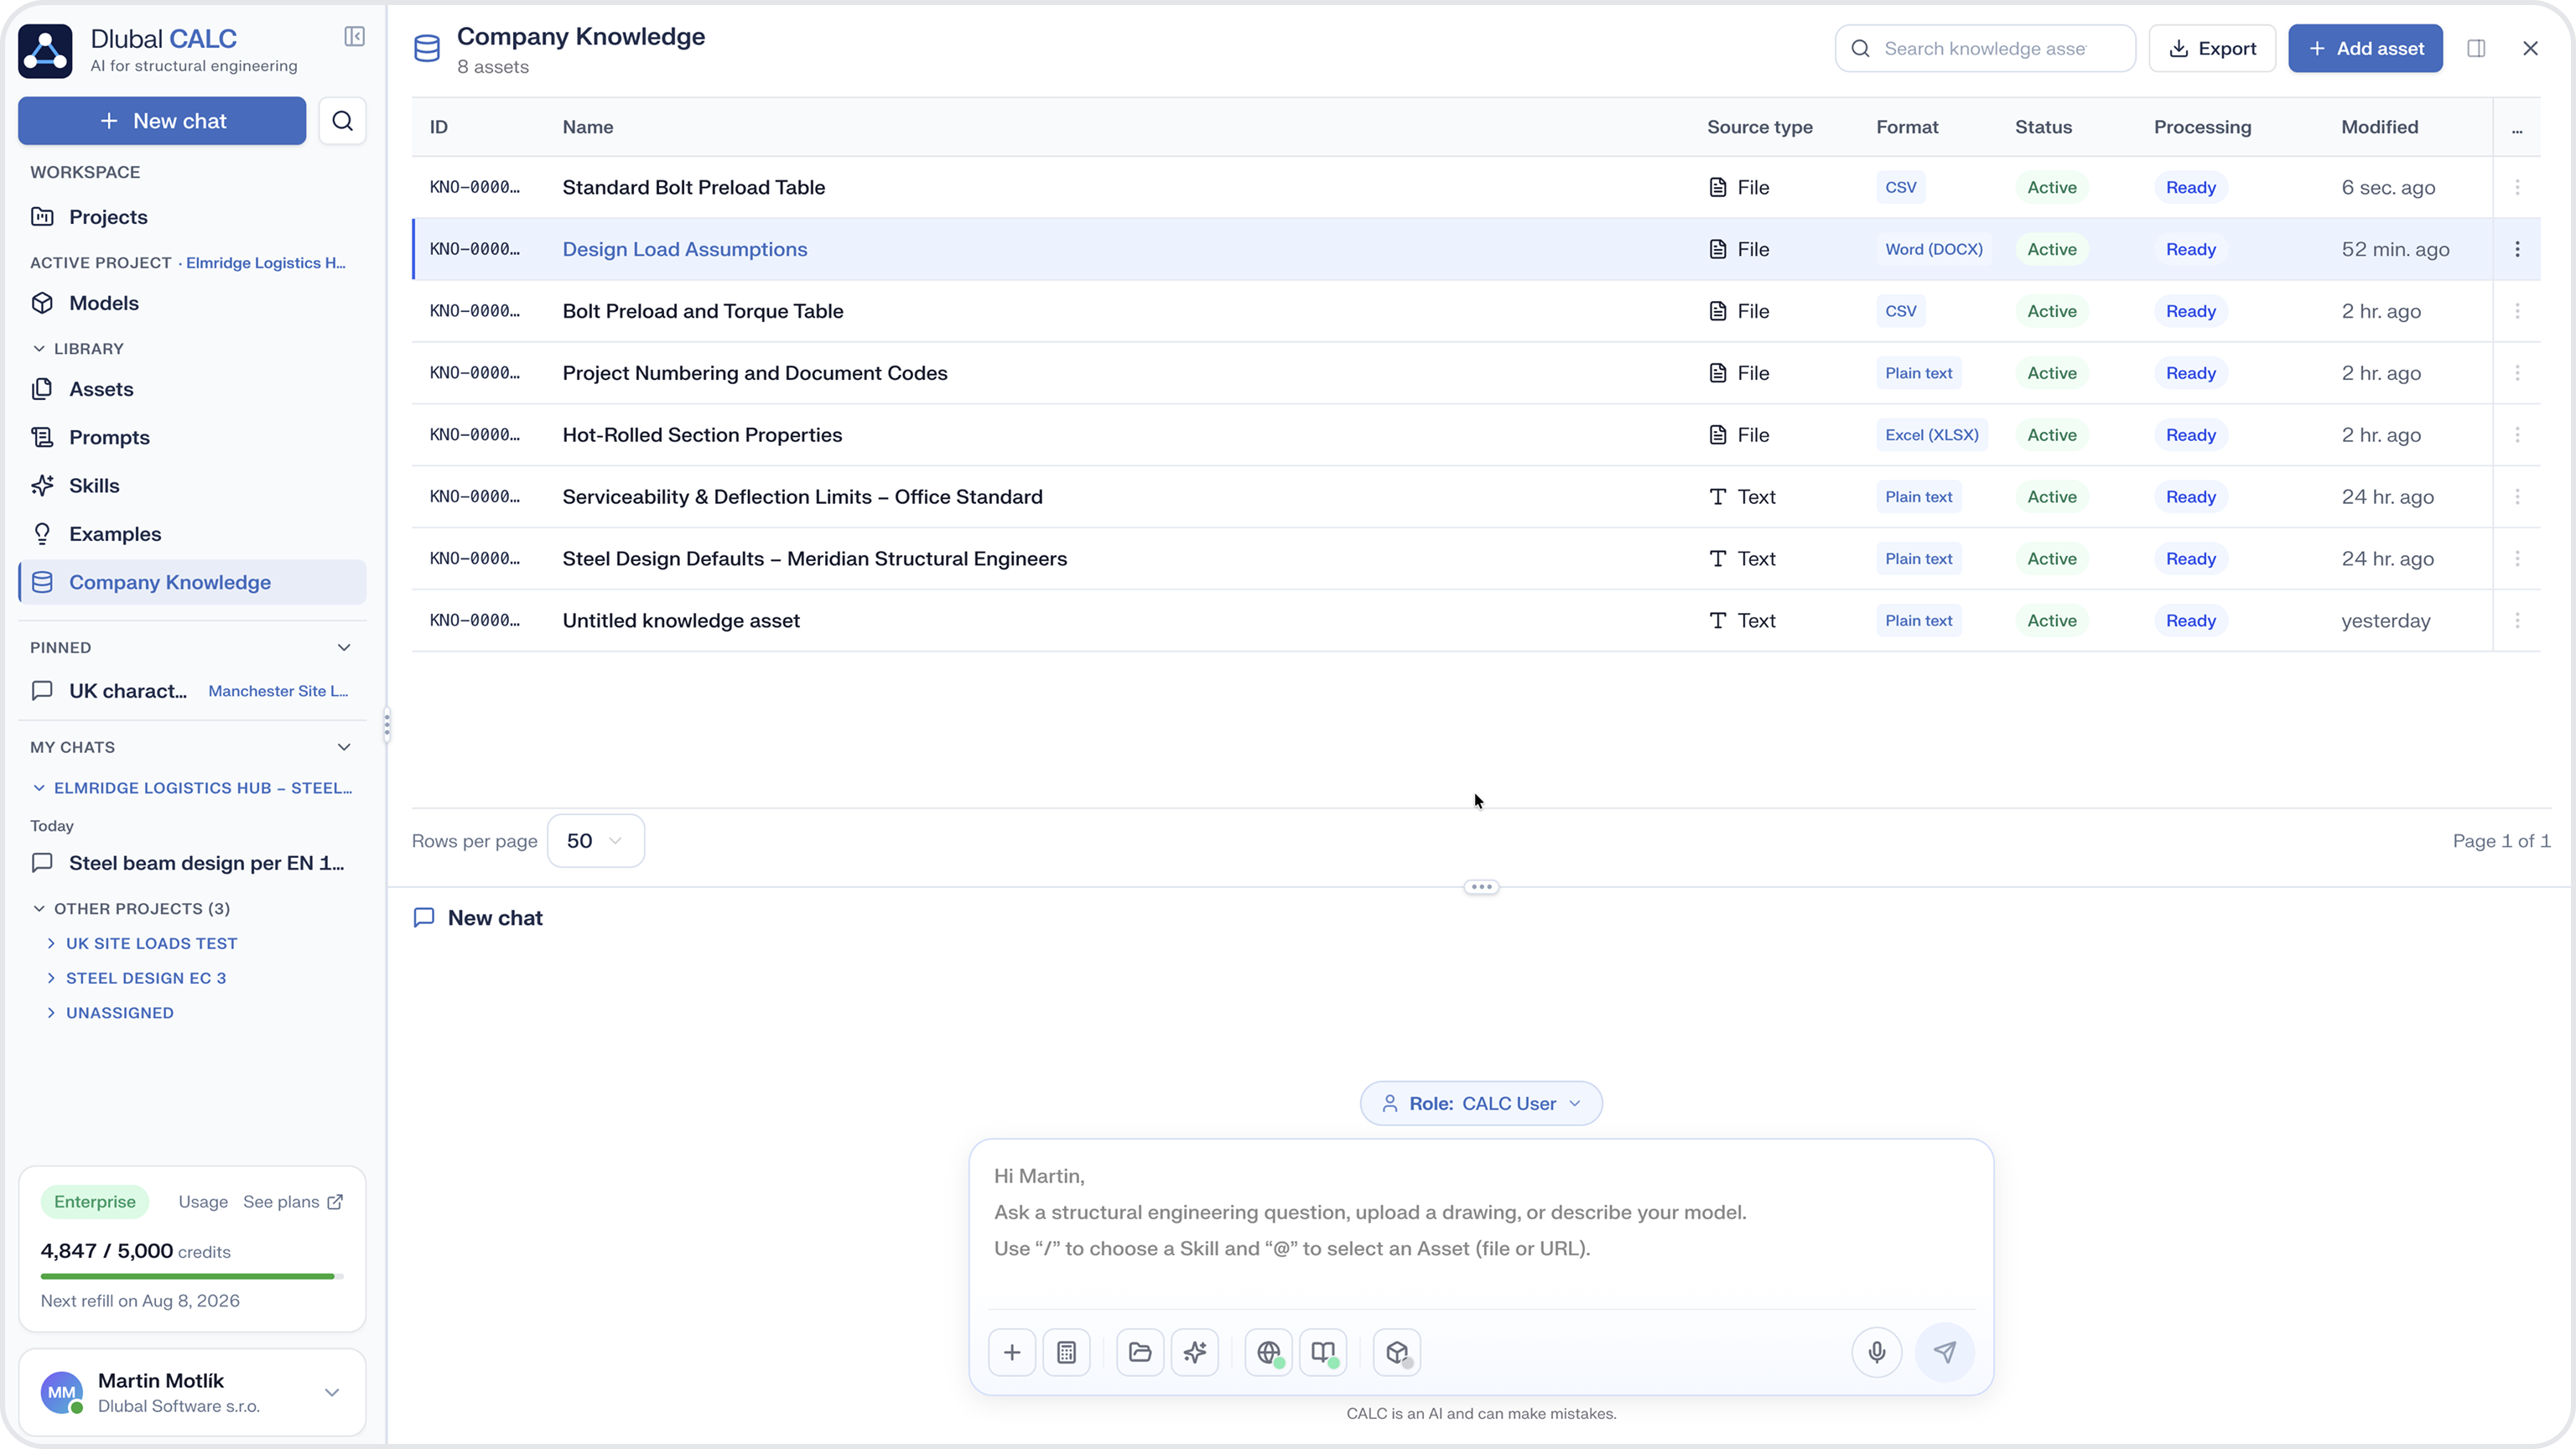Open Serviceability & Deflection Limits asset
The height and width of the screenshot is (1449, 2576).
(802, 497)
